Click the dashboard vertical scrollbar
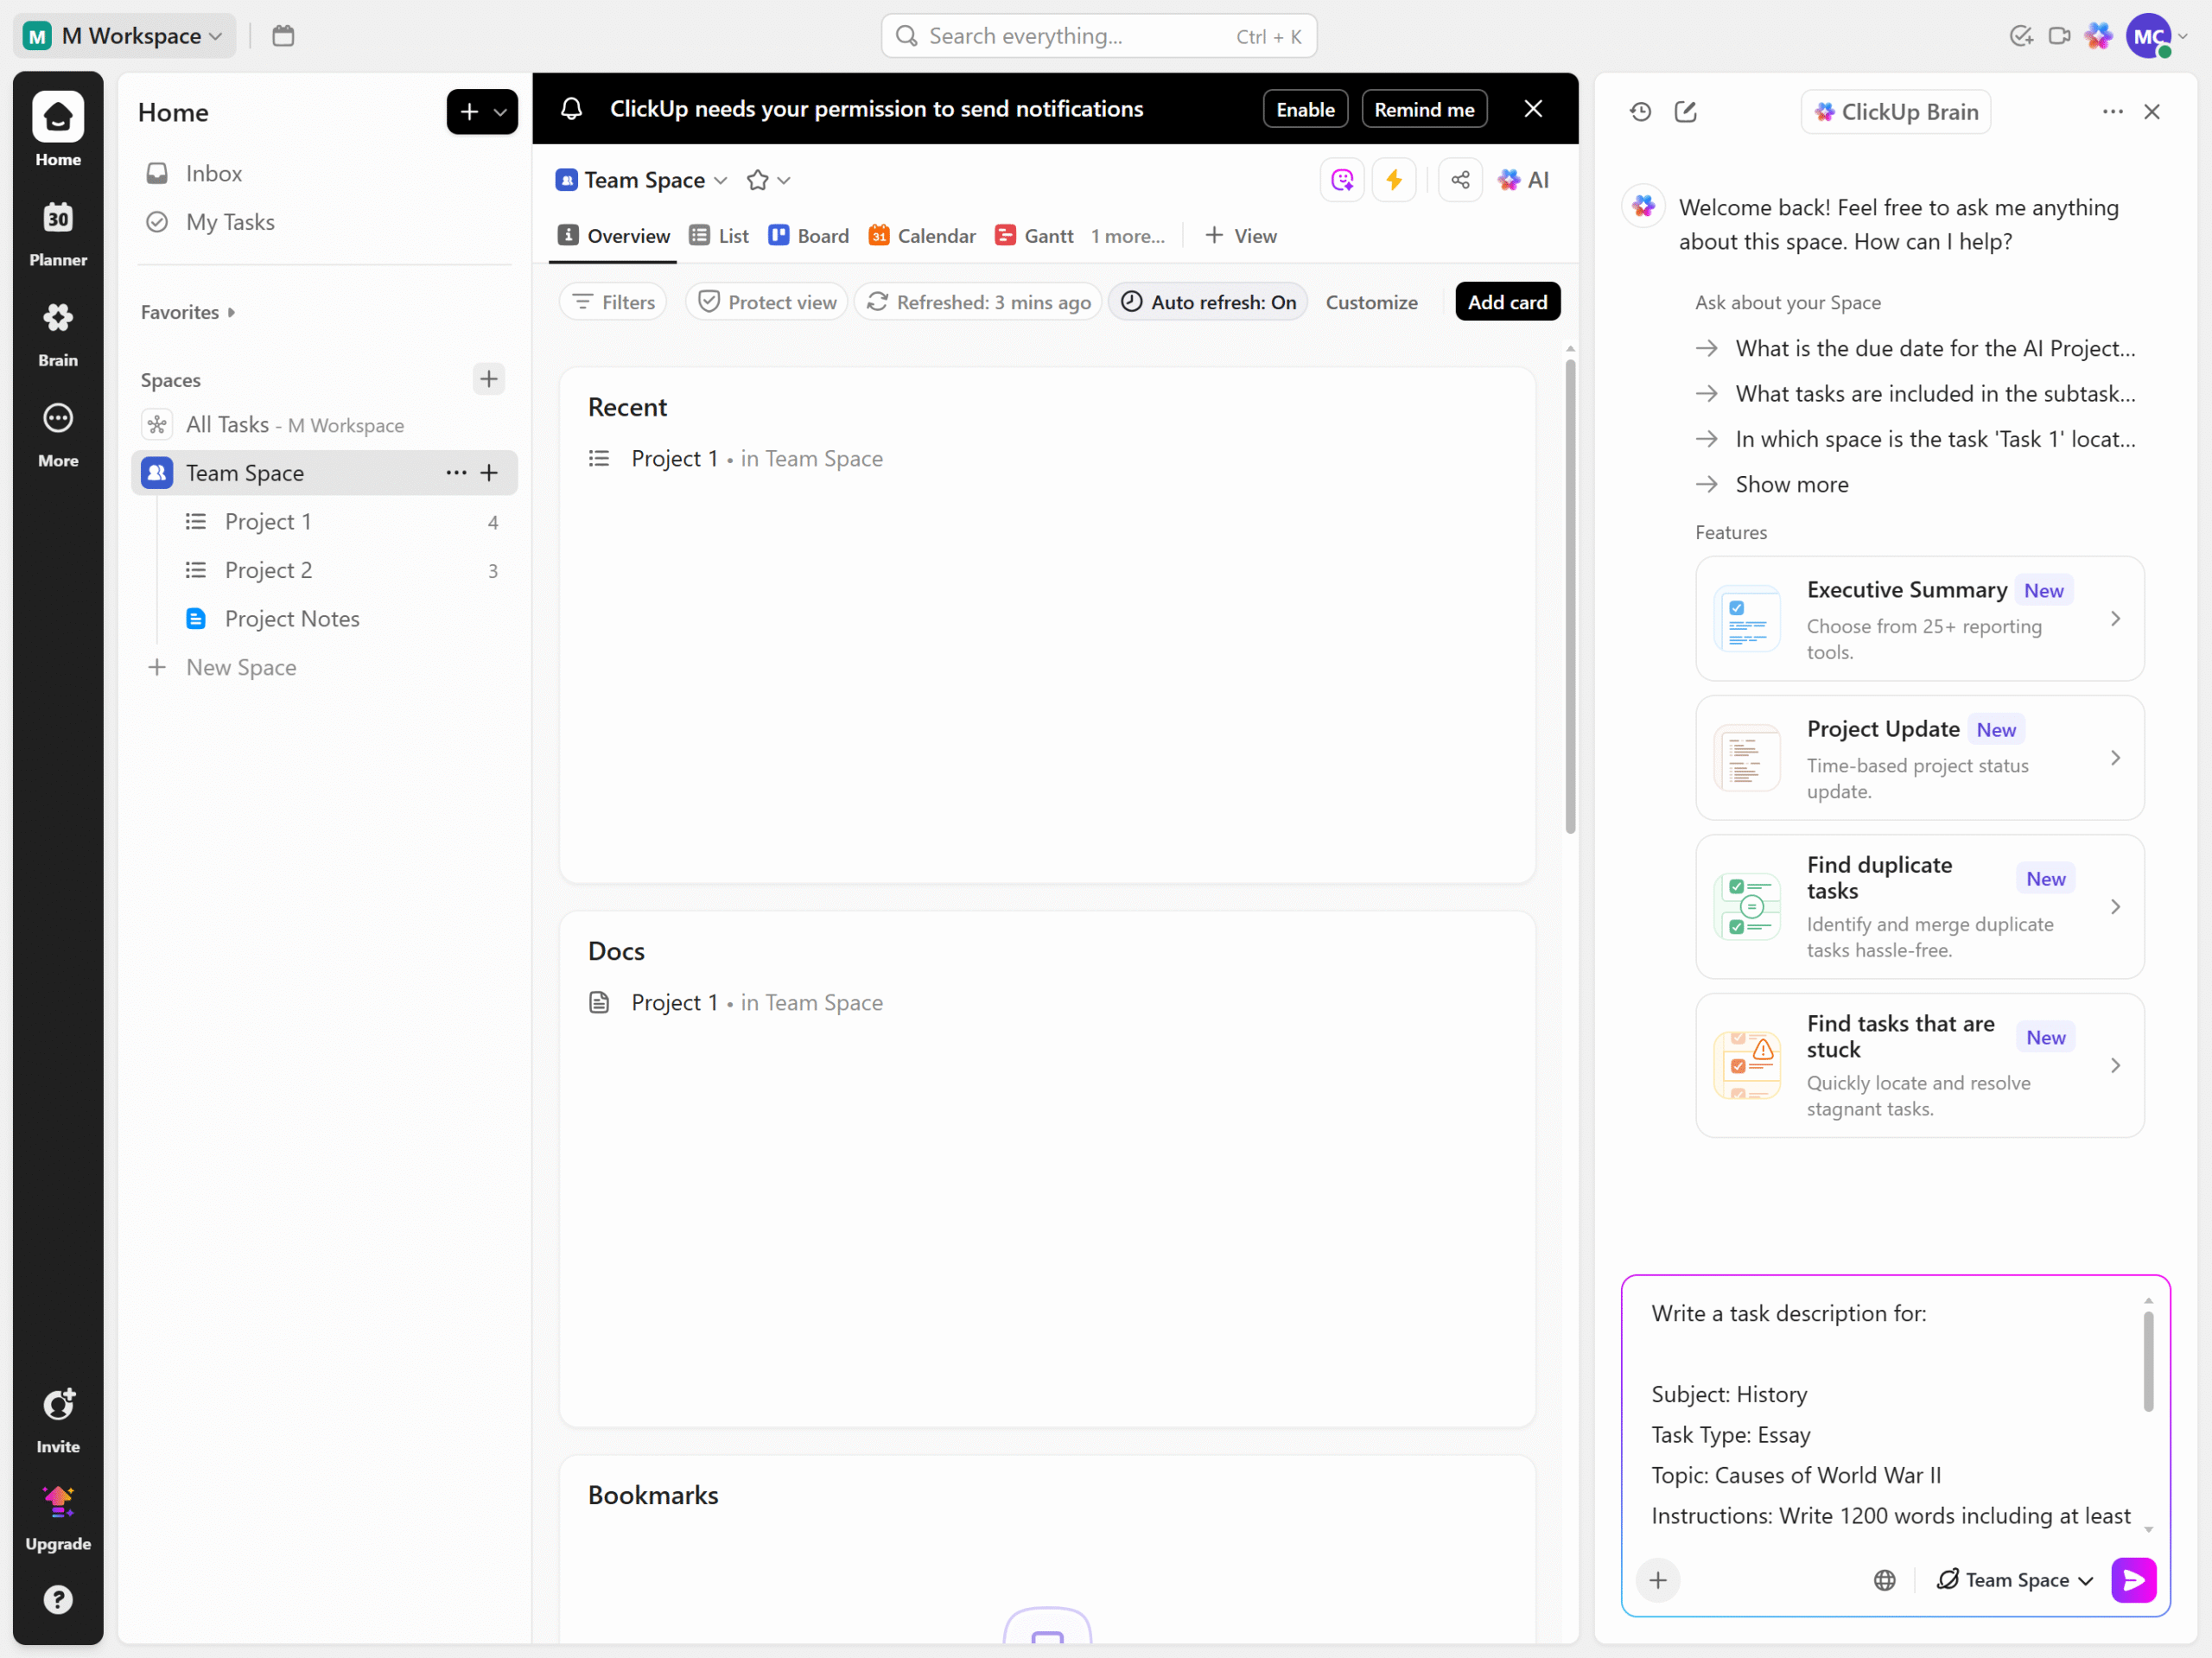 (x=1570, y=596)
